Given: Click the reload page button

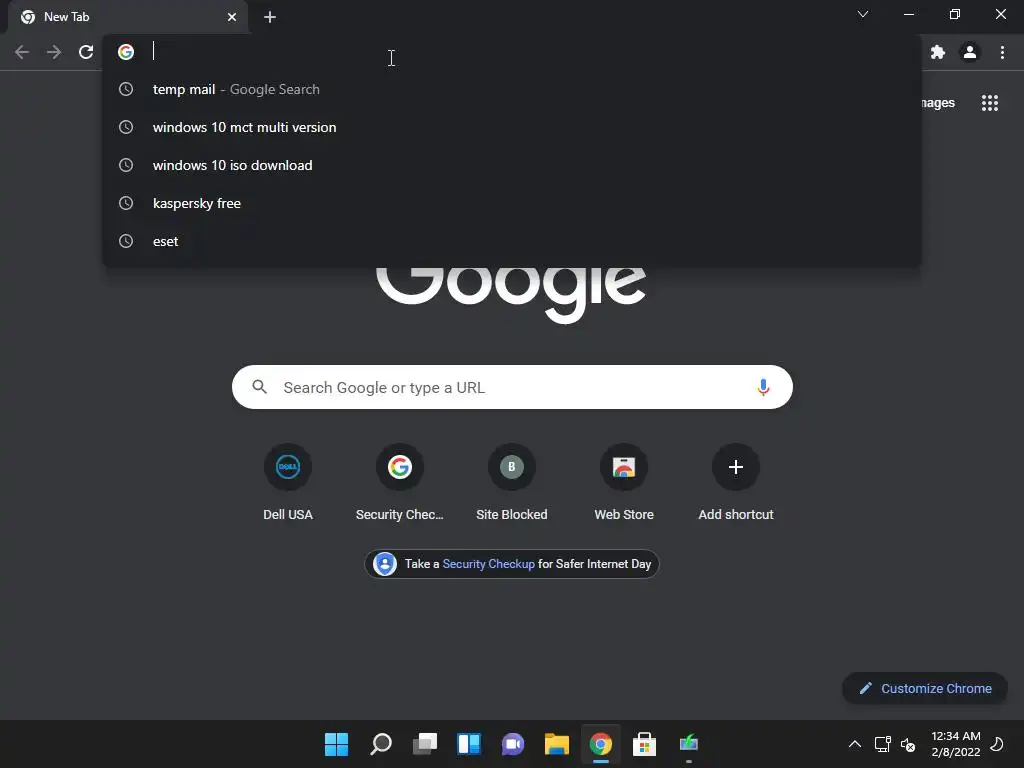Looking at the screenshot, I should coord(86,52).
